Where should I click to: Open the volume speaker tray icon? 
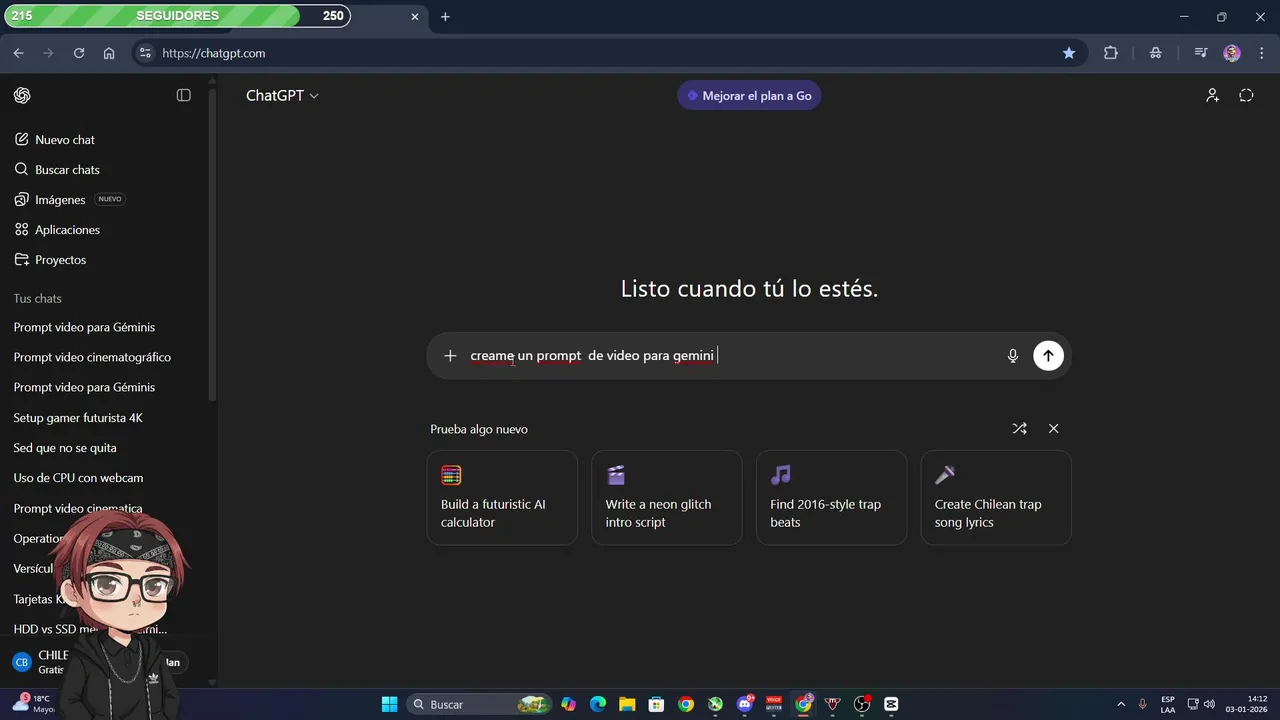1210,704
